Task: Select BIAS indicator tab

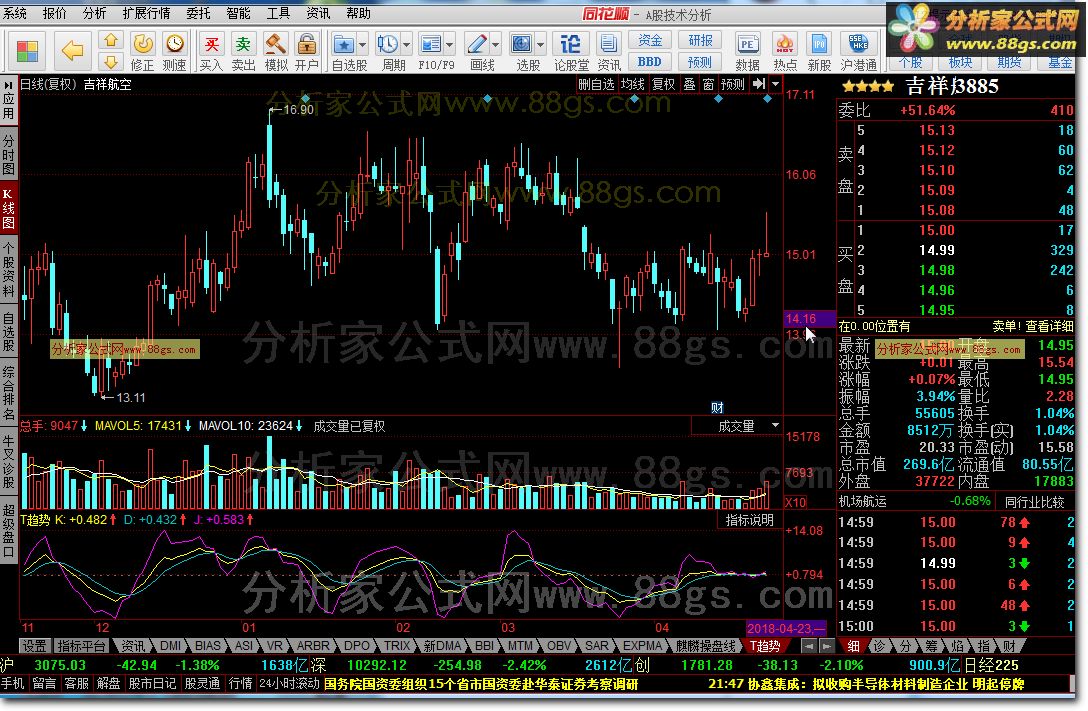Action: click(x=207, y=646)
